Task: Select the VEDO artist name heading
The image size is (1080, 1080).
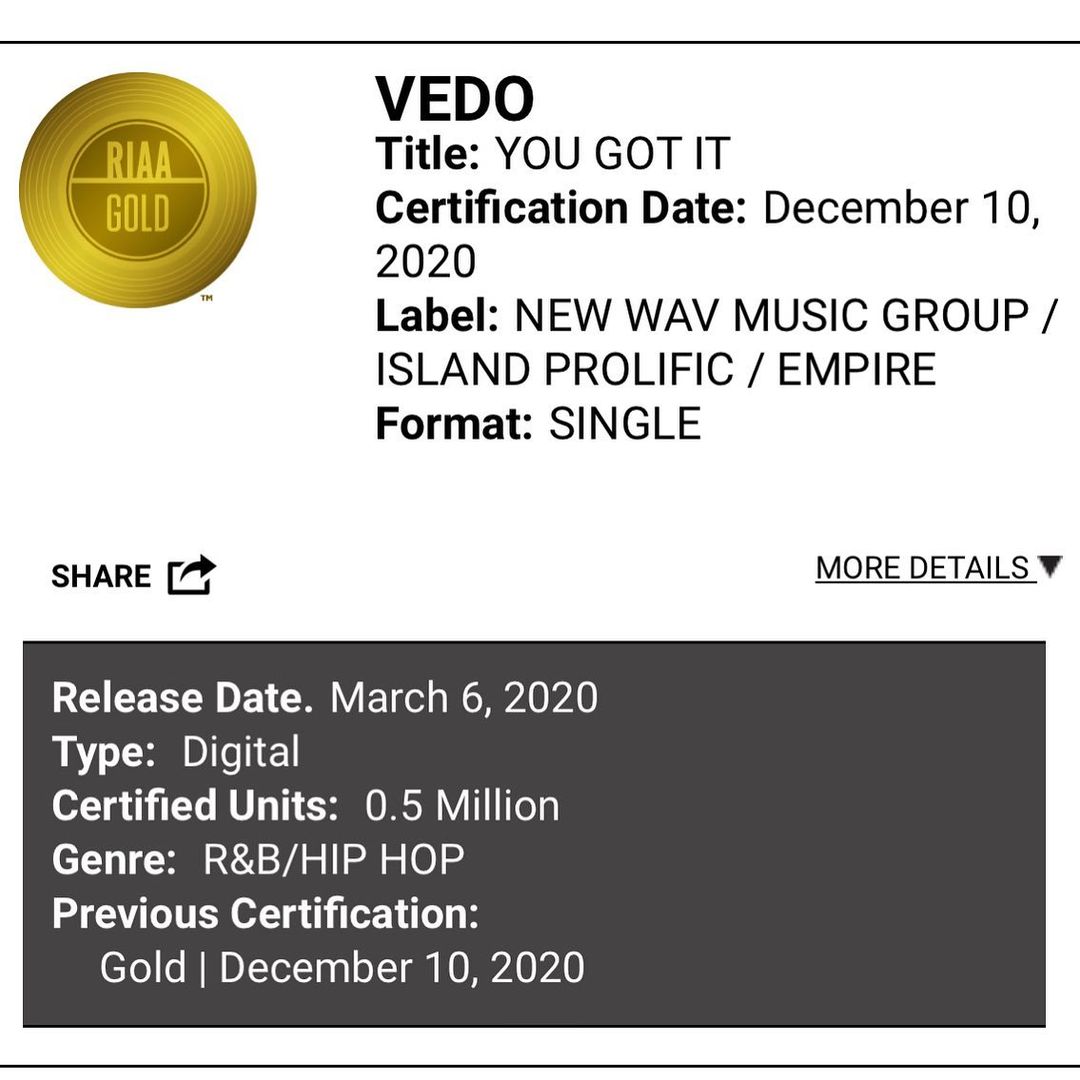Action: coord(455,99)
